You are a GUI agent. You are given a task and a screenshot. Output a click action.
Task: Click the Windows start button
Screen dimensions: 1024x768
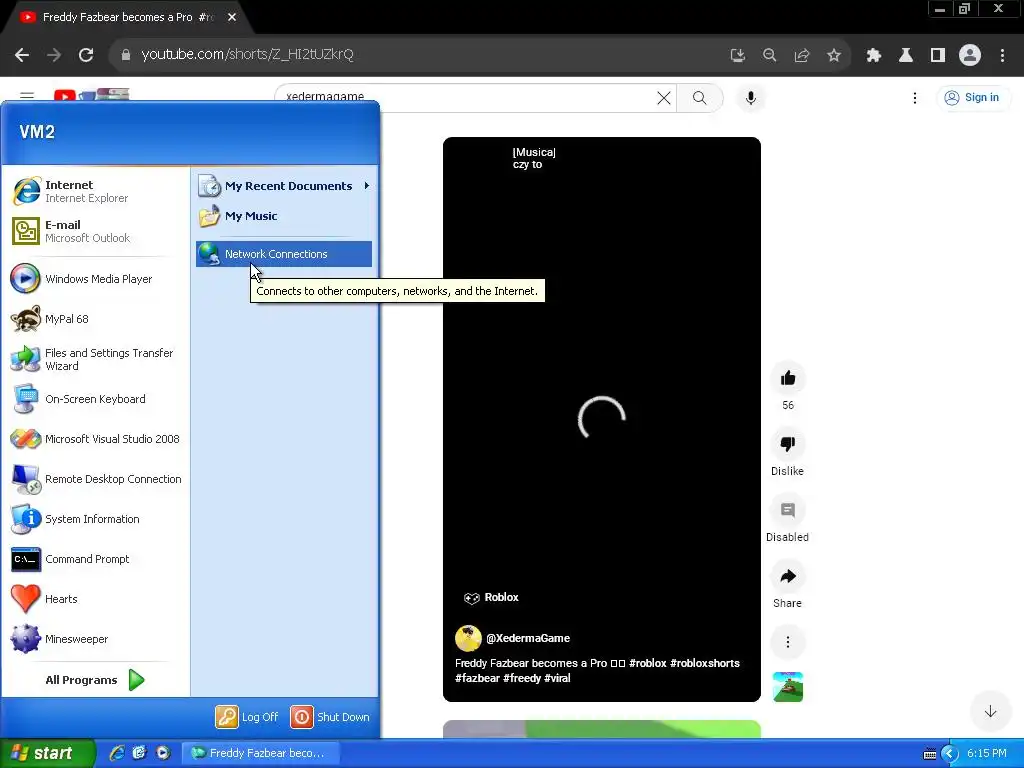pos(46,753)
